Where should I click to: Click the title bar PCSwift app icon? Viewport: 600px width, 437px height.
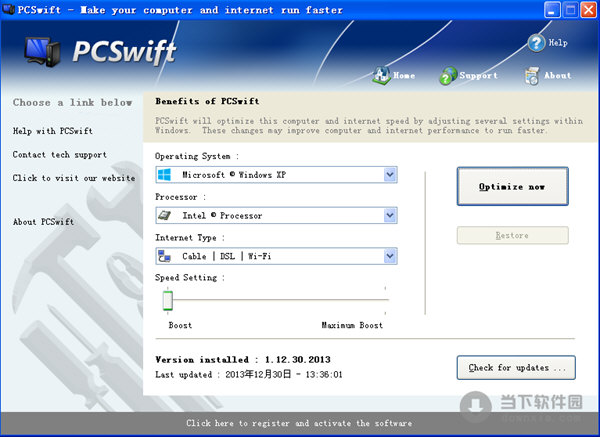(x=8, y=9)
